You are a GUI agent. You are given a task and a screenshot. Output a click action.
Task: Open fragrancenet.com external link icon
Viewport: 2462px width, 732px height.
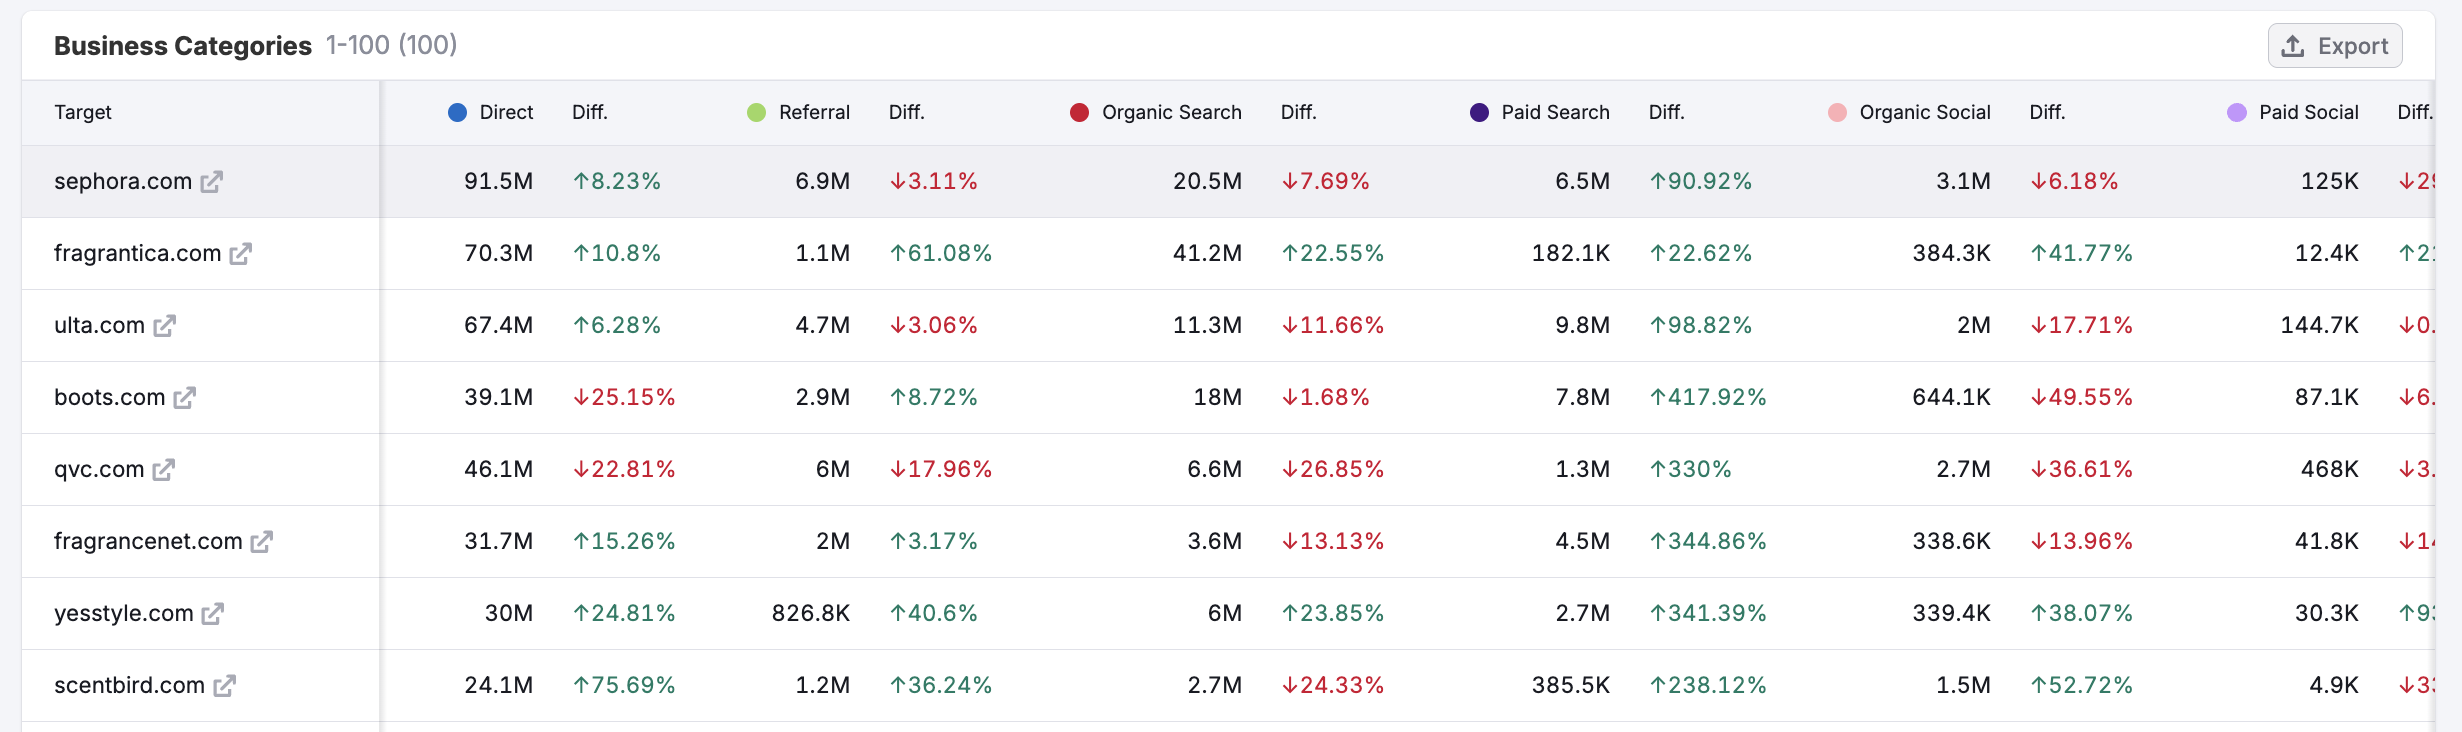[261, 542]
